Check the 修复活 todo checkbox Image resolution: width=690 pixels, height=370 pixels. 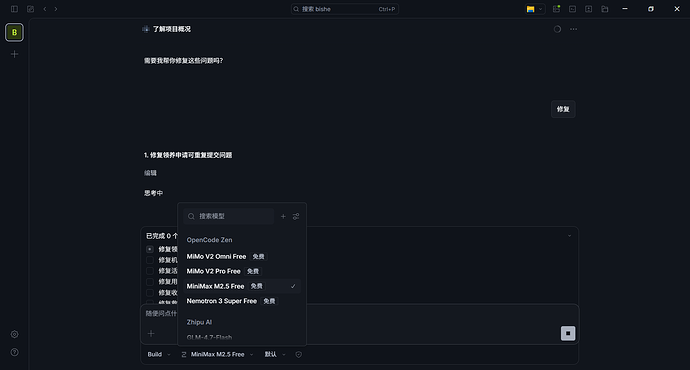coord(150,271)
